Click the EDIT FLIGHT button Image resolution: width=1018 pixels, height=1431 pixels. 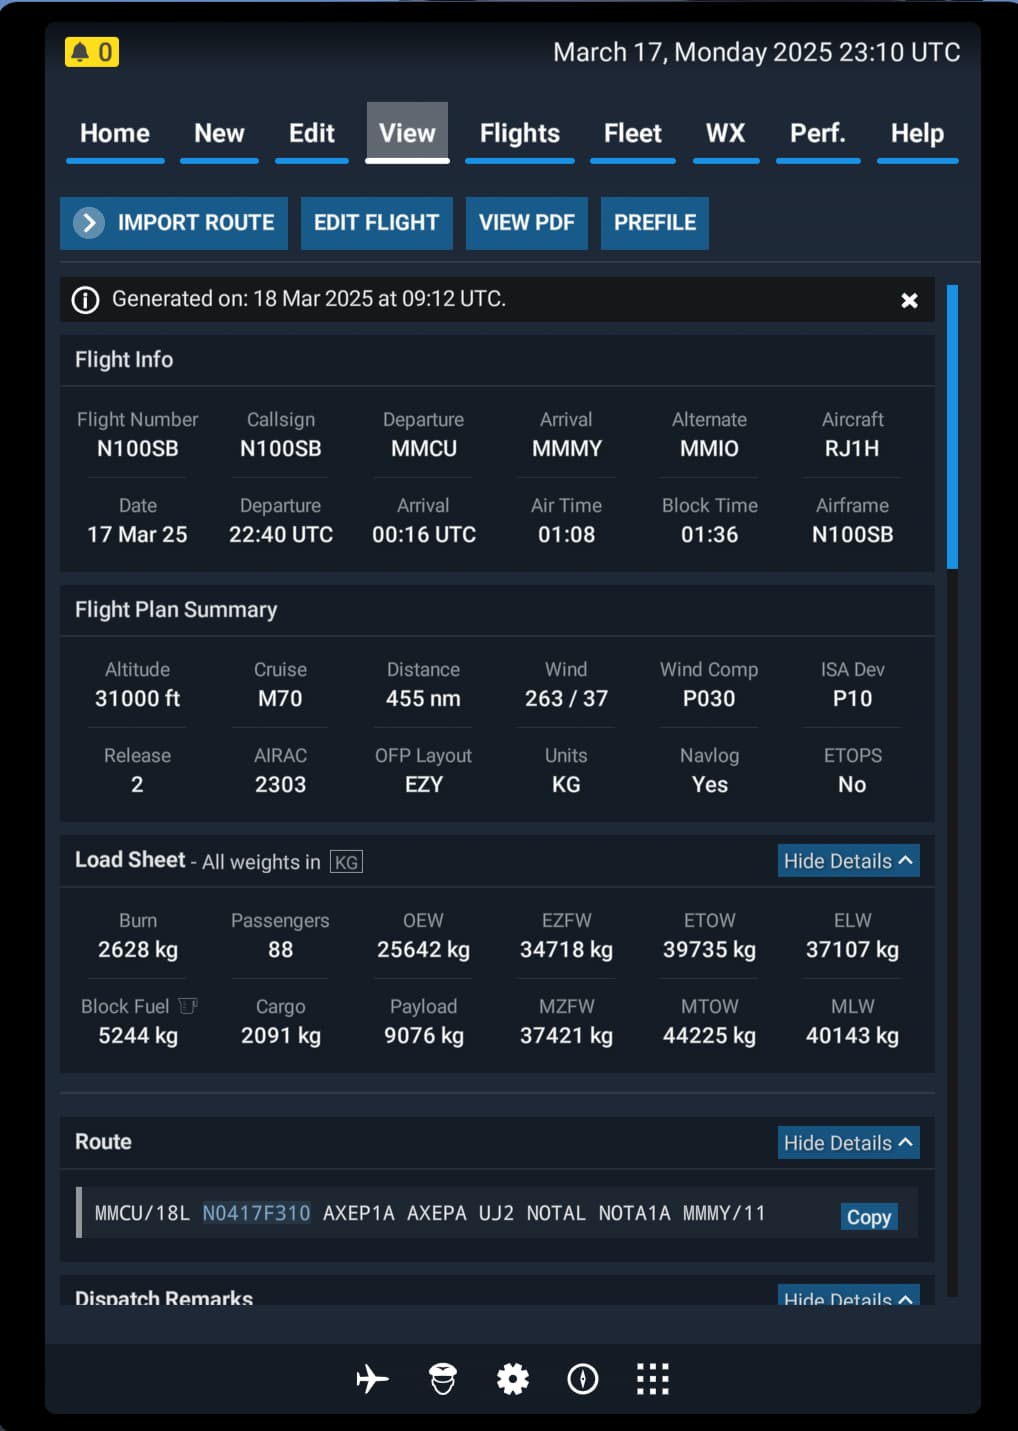(377, 223)
